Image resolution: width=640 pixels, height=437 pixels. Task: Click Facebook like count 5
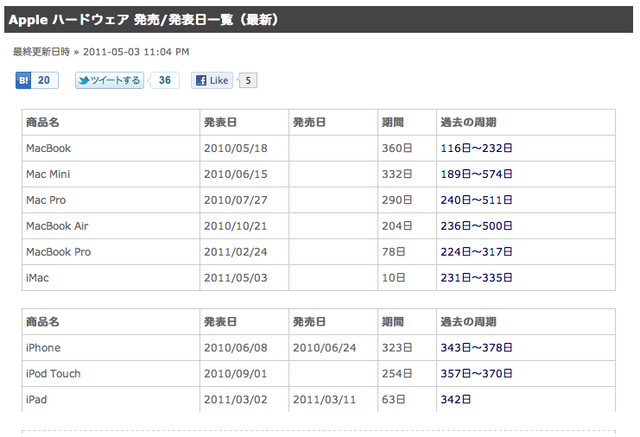(248, 80)
